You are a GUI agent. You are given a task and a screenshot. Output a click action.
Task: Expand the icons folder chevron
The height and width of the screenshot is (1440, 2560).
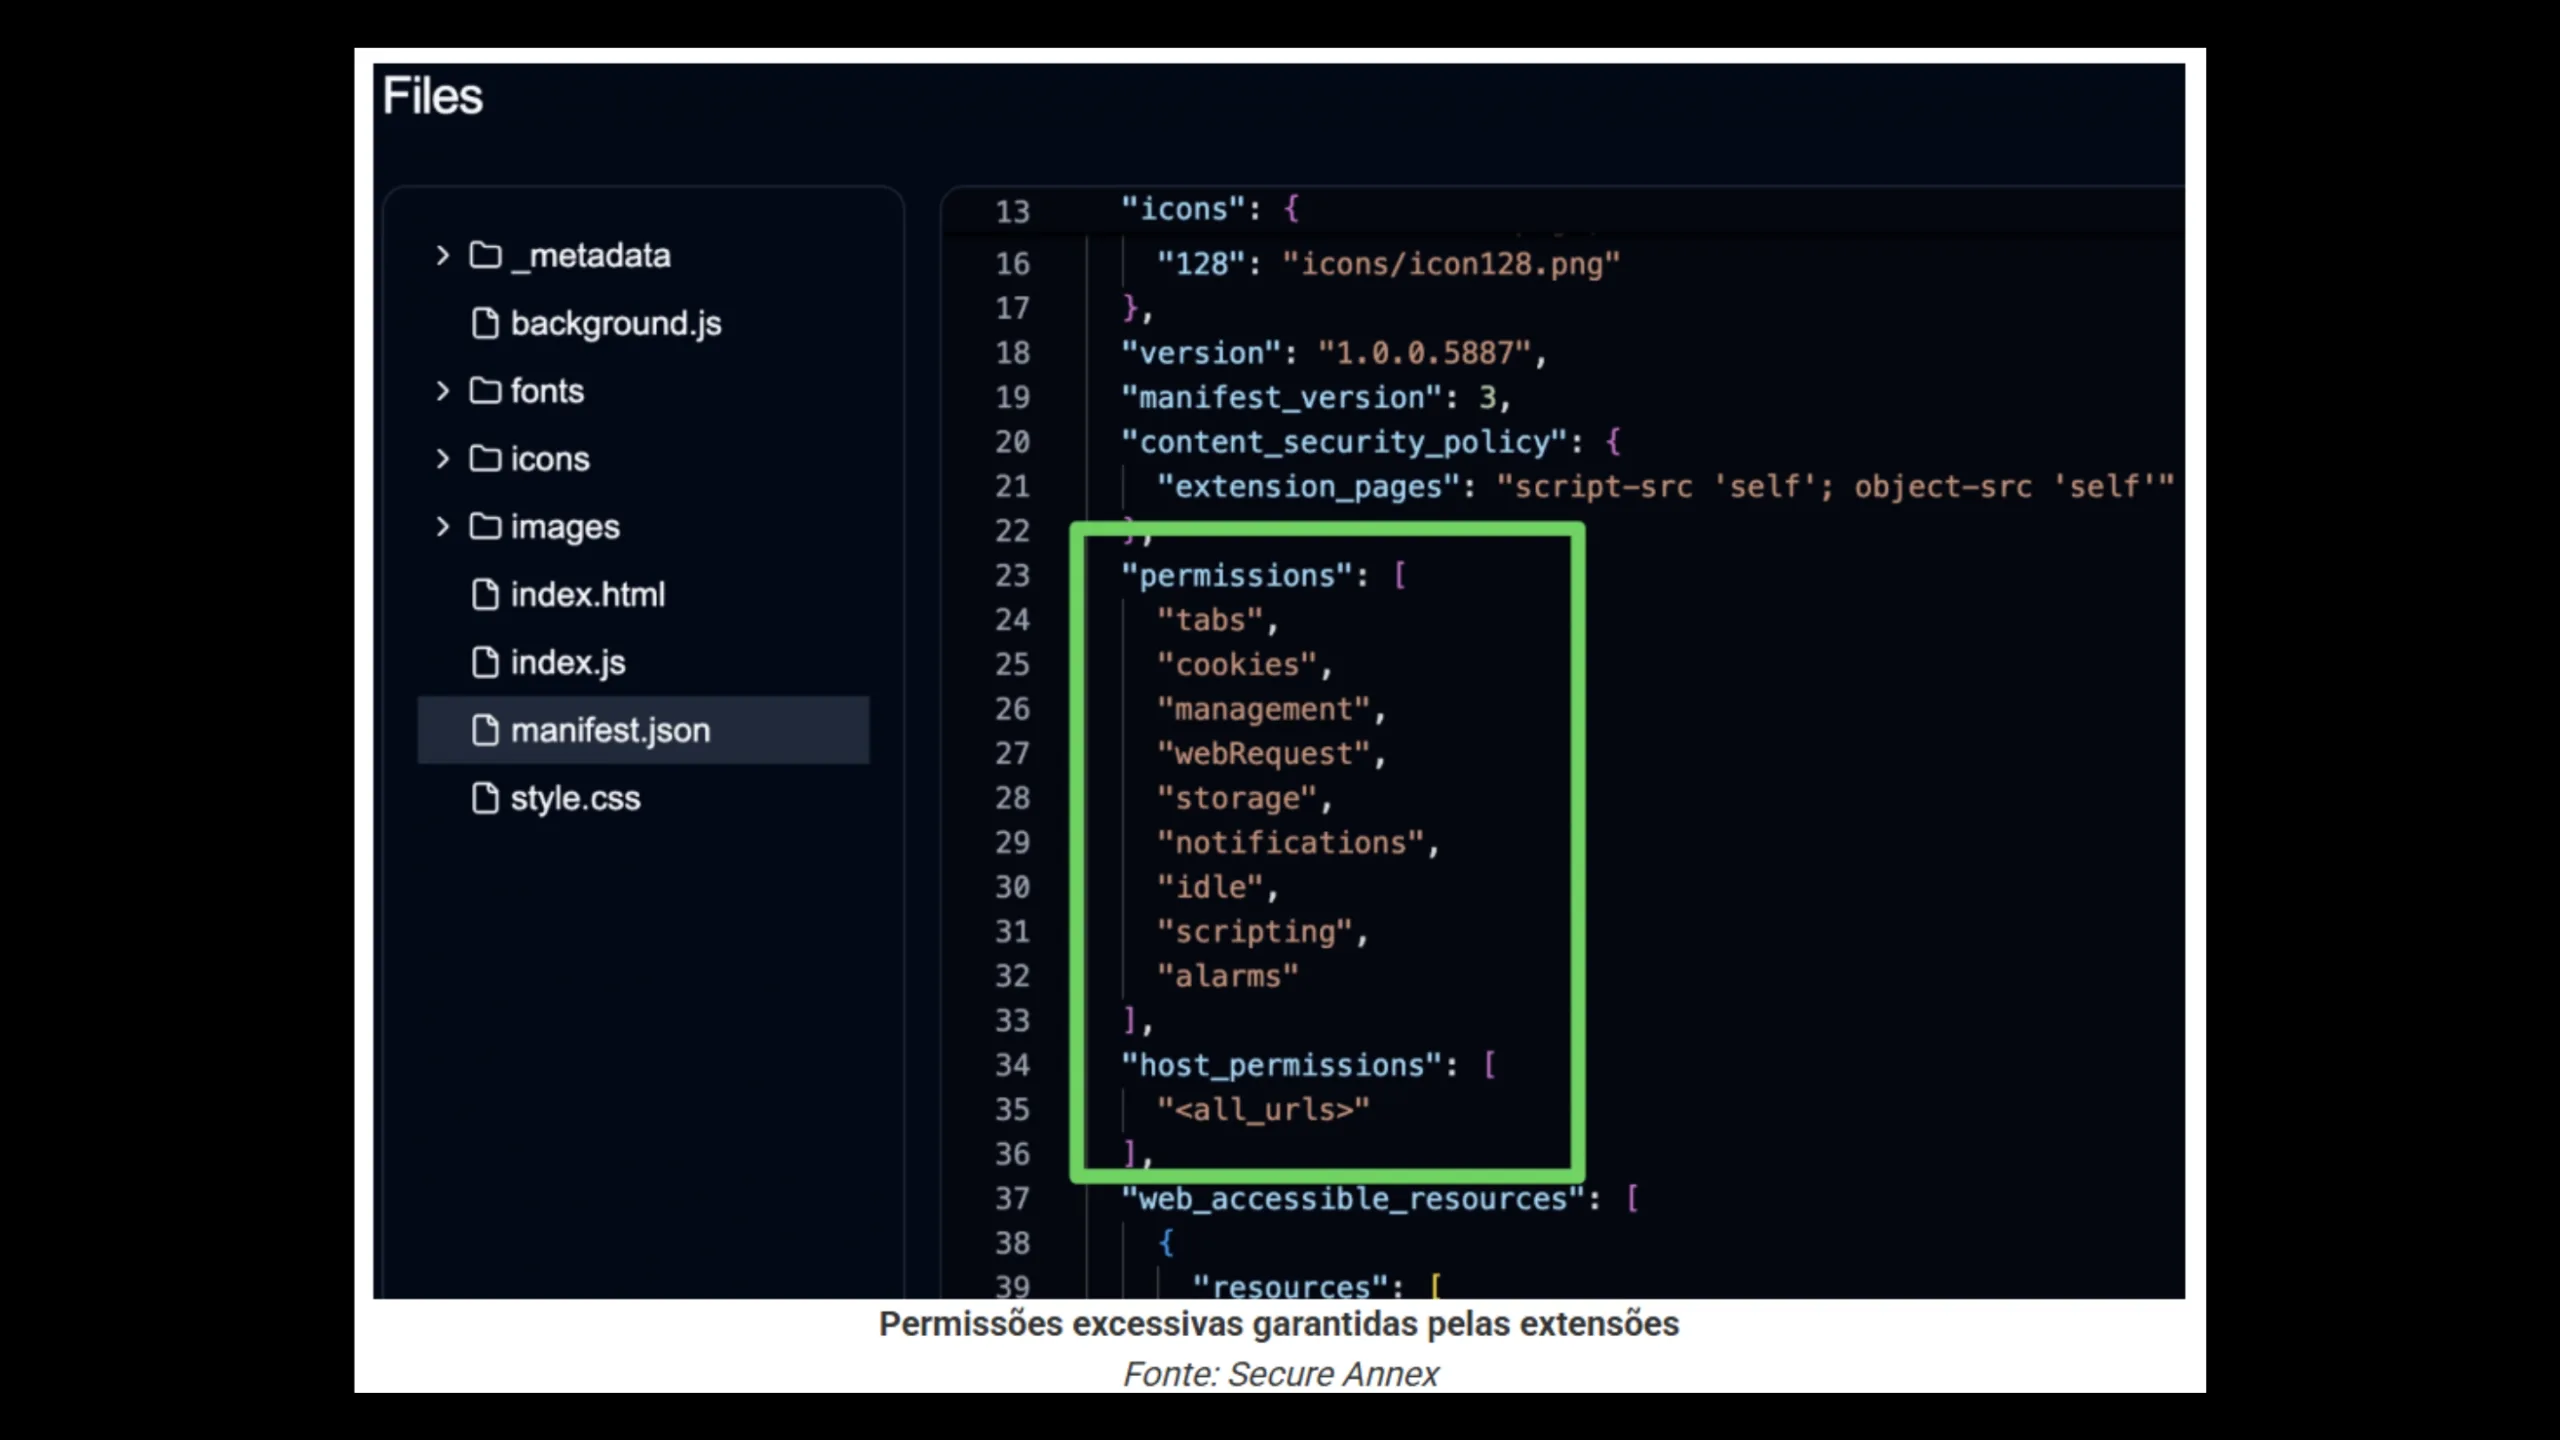(443, 459)
